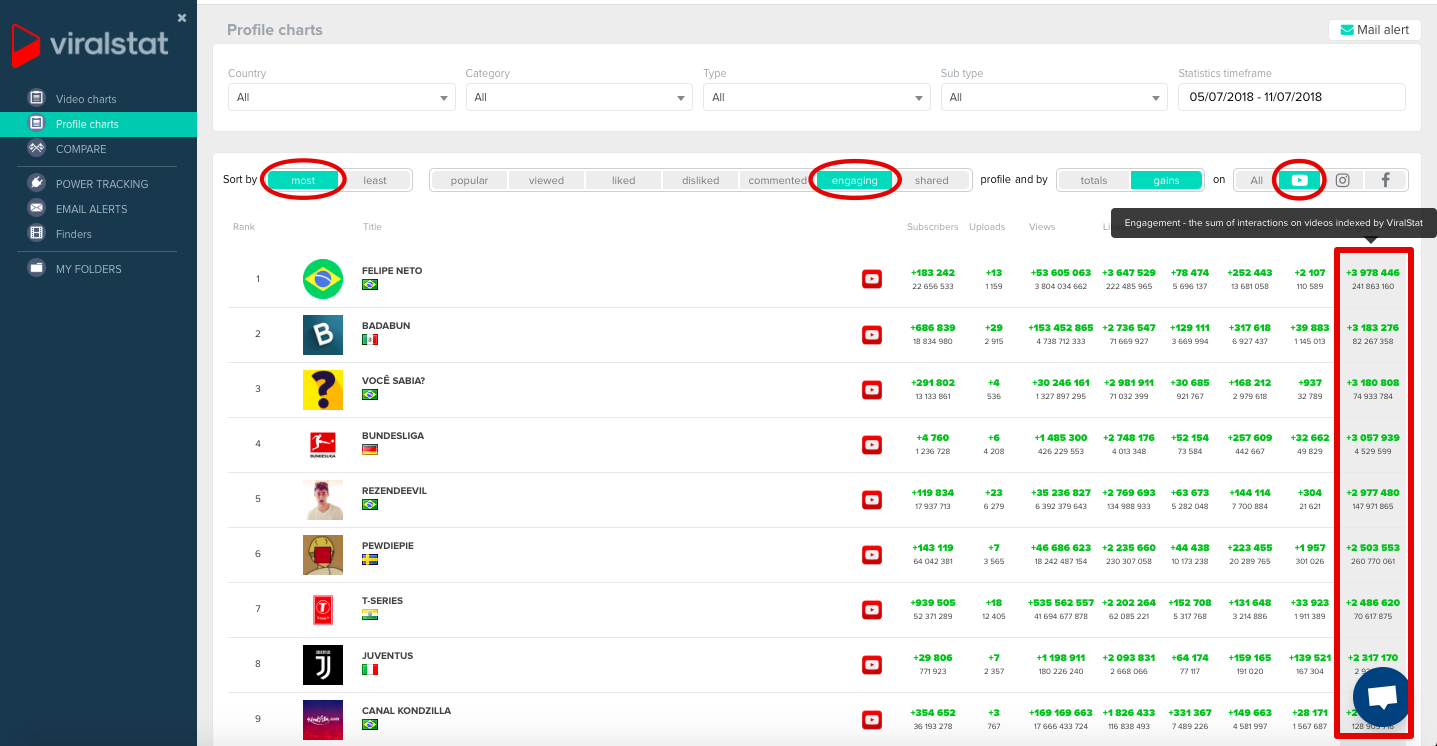Open REZENDEEVIL title link

point(394,491)
